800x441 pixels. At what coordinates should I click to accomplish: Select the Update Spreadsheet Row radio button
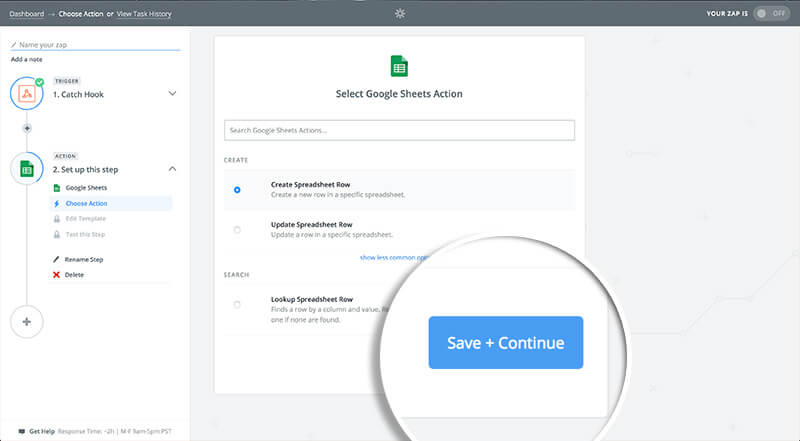[x=237, y=230]
